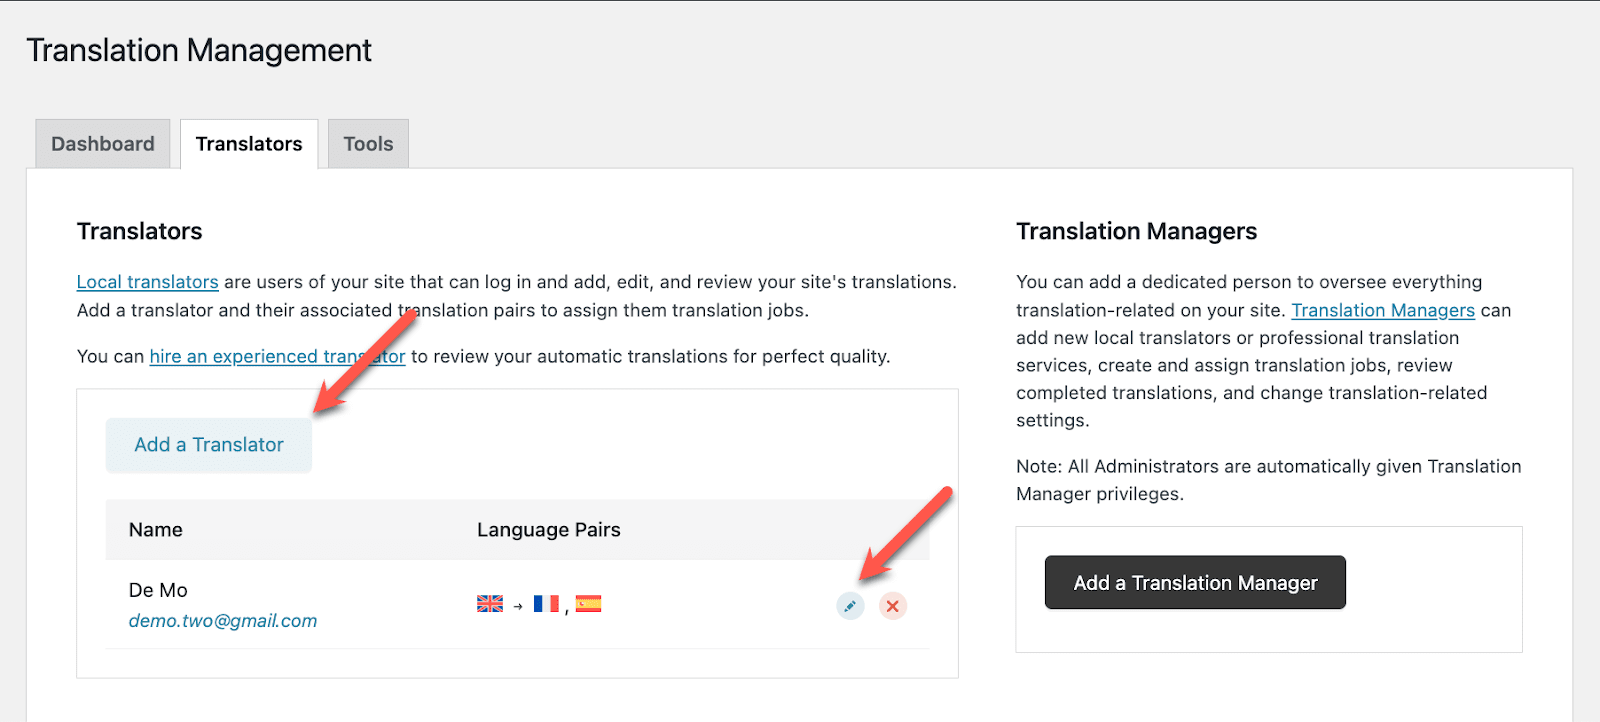Click the French flag language icon

pyautogui.click(x=546, y=604)
